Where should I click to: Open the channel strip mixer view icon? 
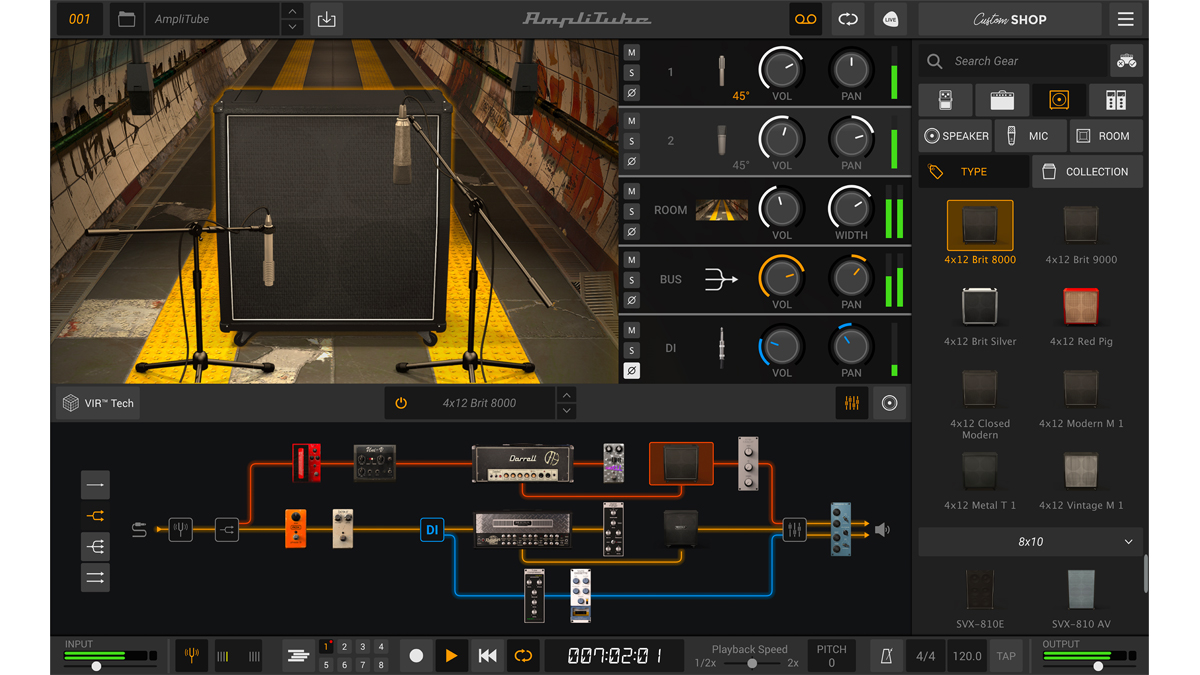click(x=850, y=403)
